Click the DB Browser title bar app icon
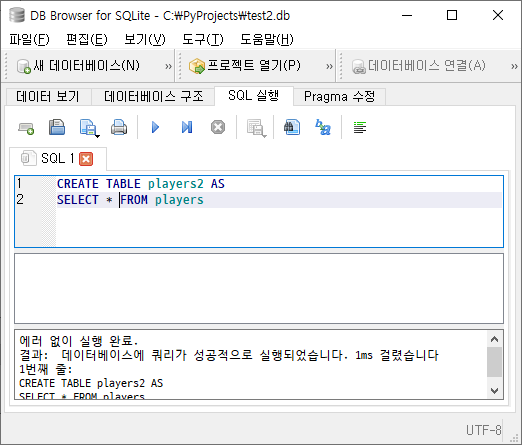This screenshot has height=445, width=522. pyautogui.click(x=17, y=15)
